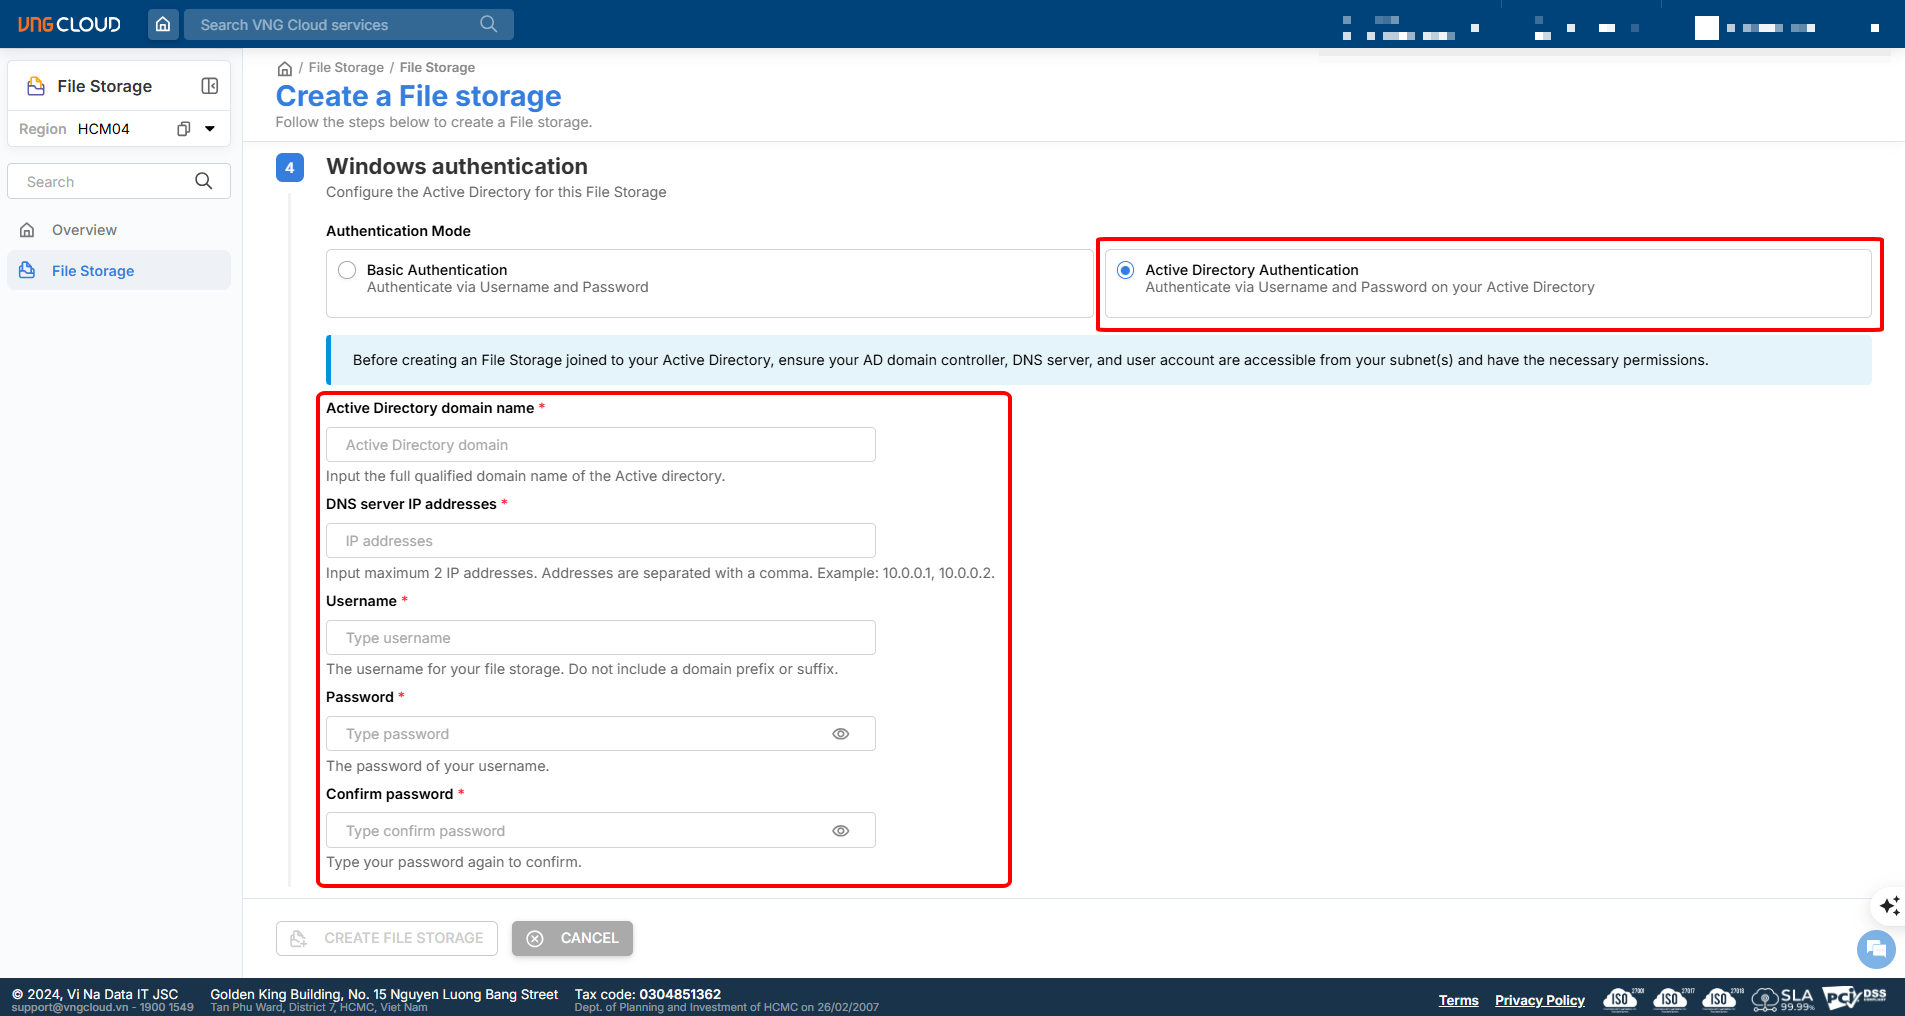Click the Create File Storage button

pyautogui.click(x=387, y=938)
